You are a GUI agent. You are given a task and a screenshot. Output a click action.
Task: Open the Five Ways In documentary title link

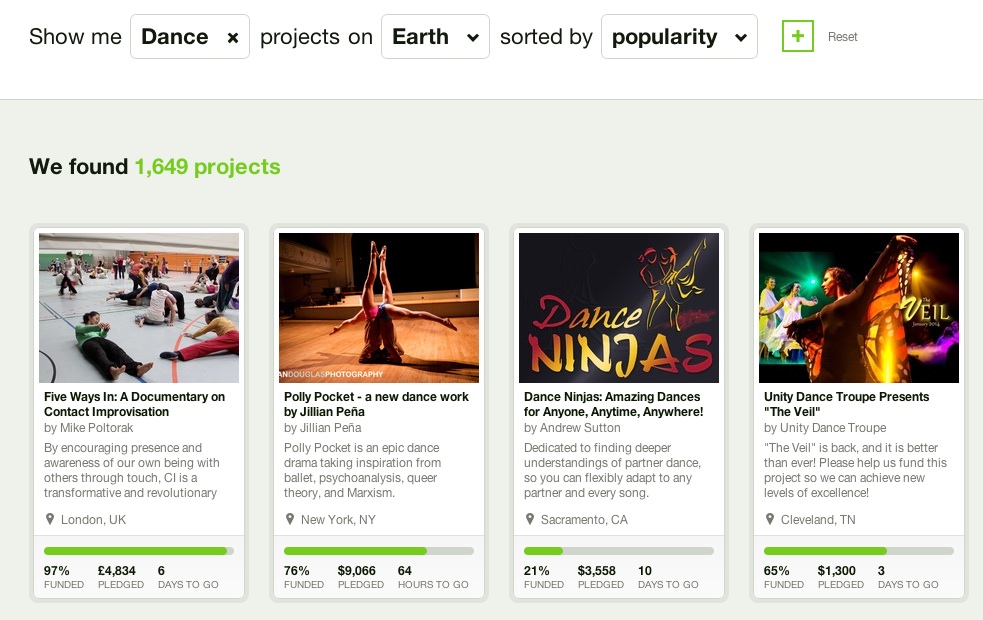coord(134,404)
